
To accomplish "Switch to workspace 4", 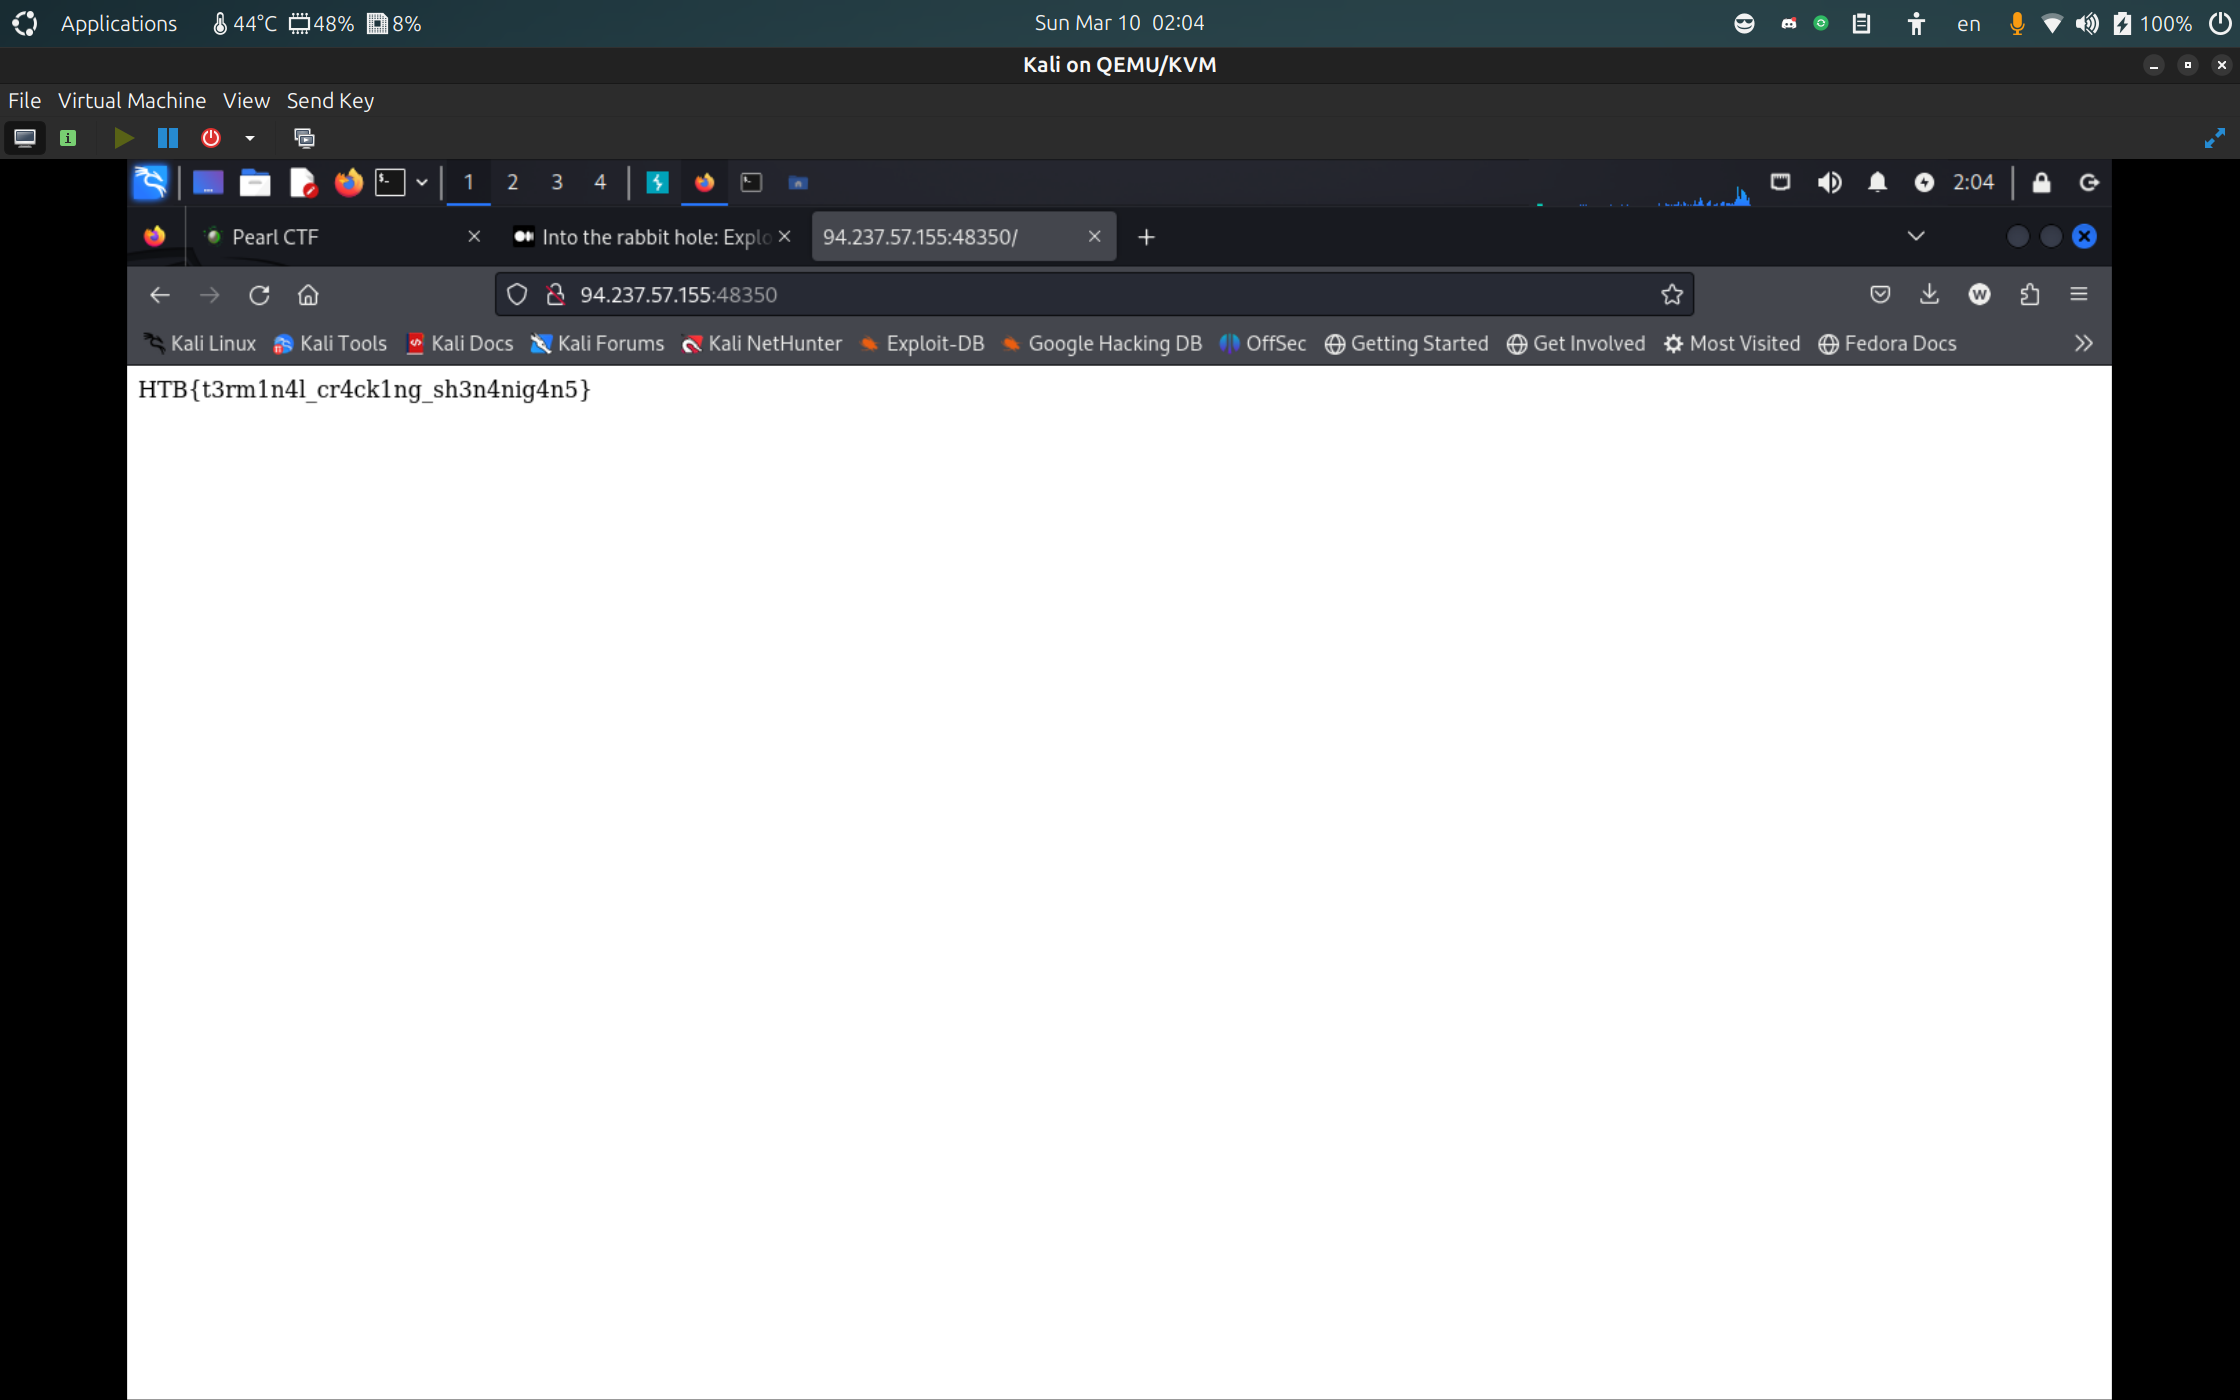I will tap(600, 182).
